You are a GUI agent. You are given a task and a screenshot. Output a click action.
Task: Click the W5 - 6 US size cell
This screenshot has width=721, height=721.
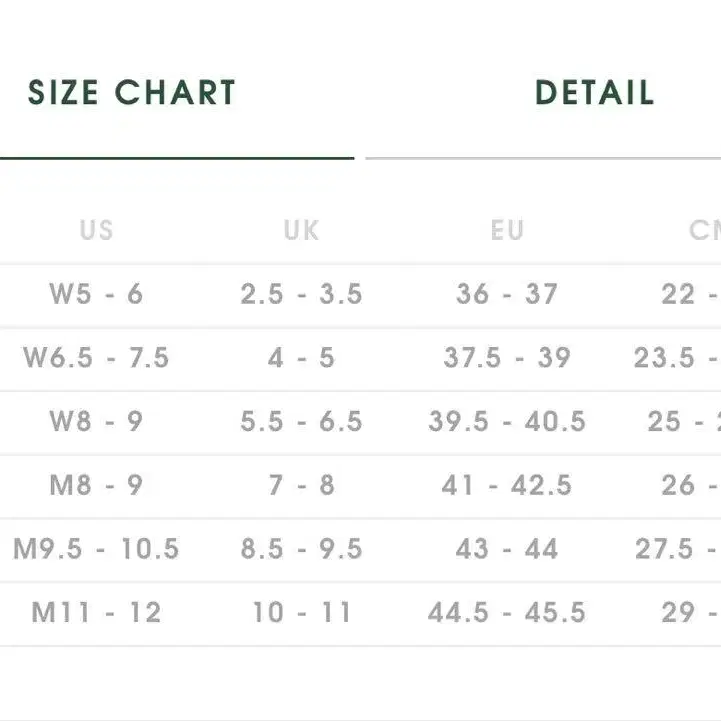[x=96, y=293]
